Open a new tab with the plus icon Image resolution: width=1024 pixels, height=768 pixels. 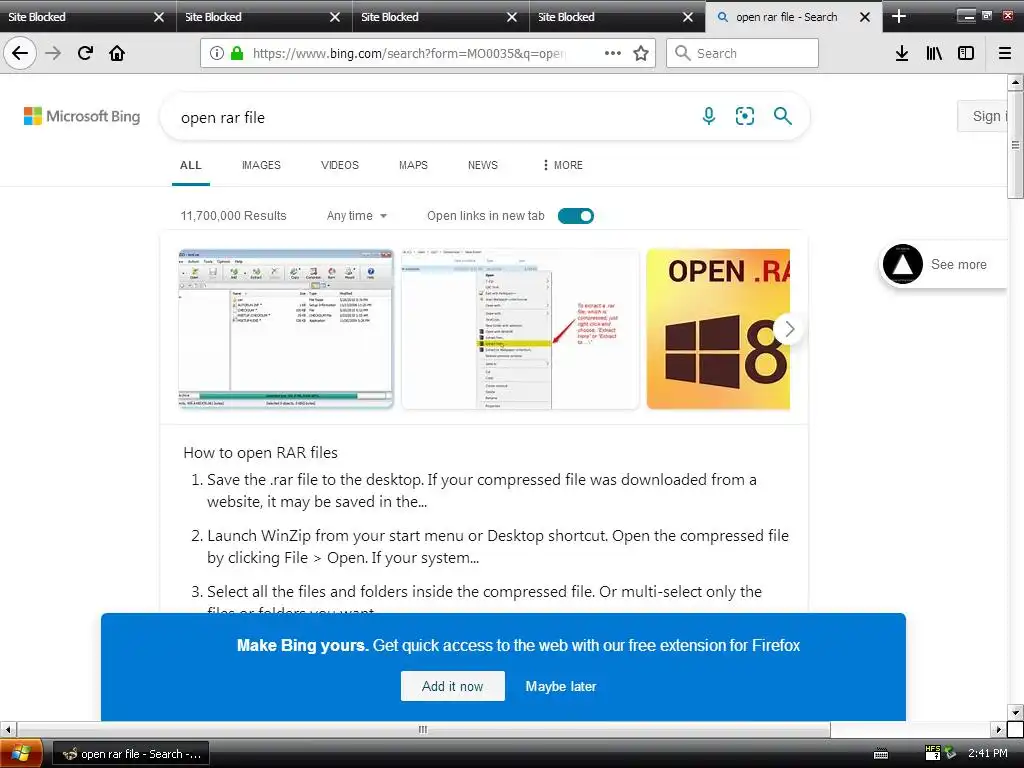point(899,16)
